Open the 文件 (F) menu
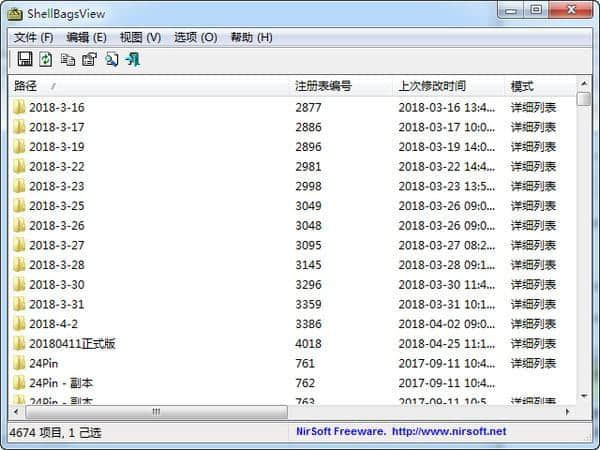The image size is (600, 450). (34, 38)
